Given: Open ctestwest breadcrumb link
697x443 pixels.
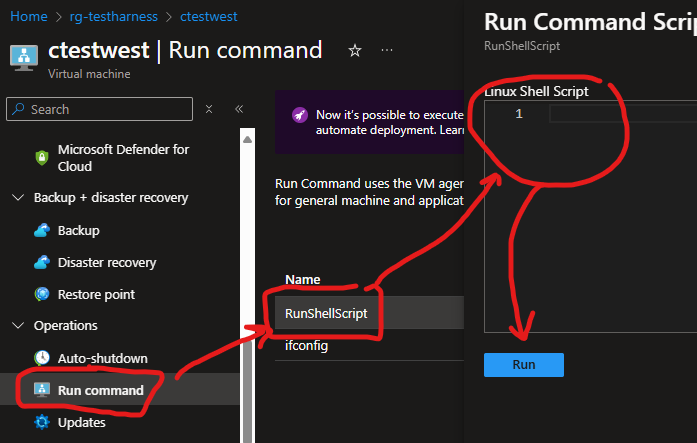Looking at the screenshot, I should coord(208,16).
